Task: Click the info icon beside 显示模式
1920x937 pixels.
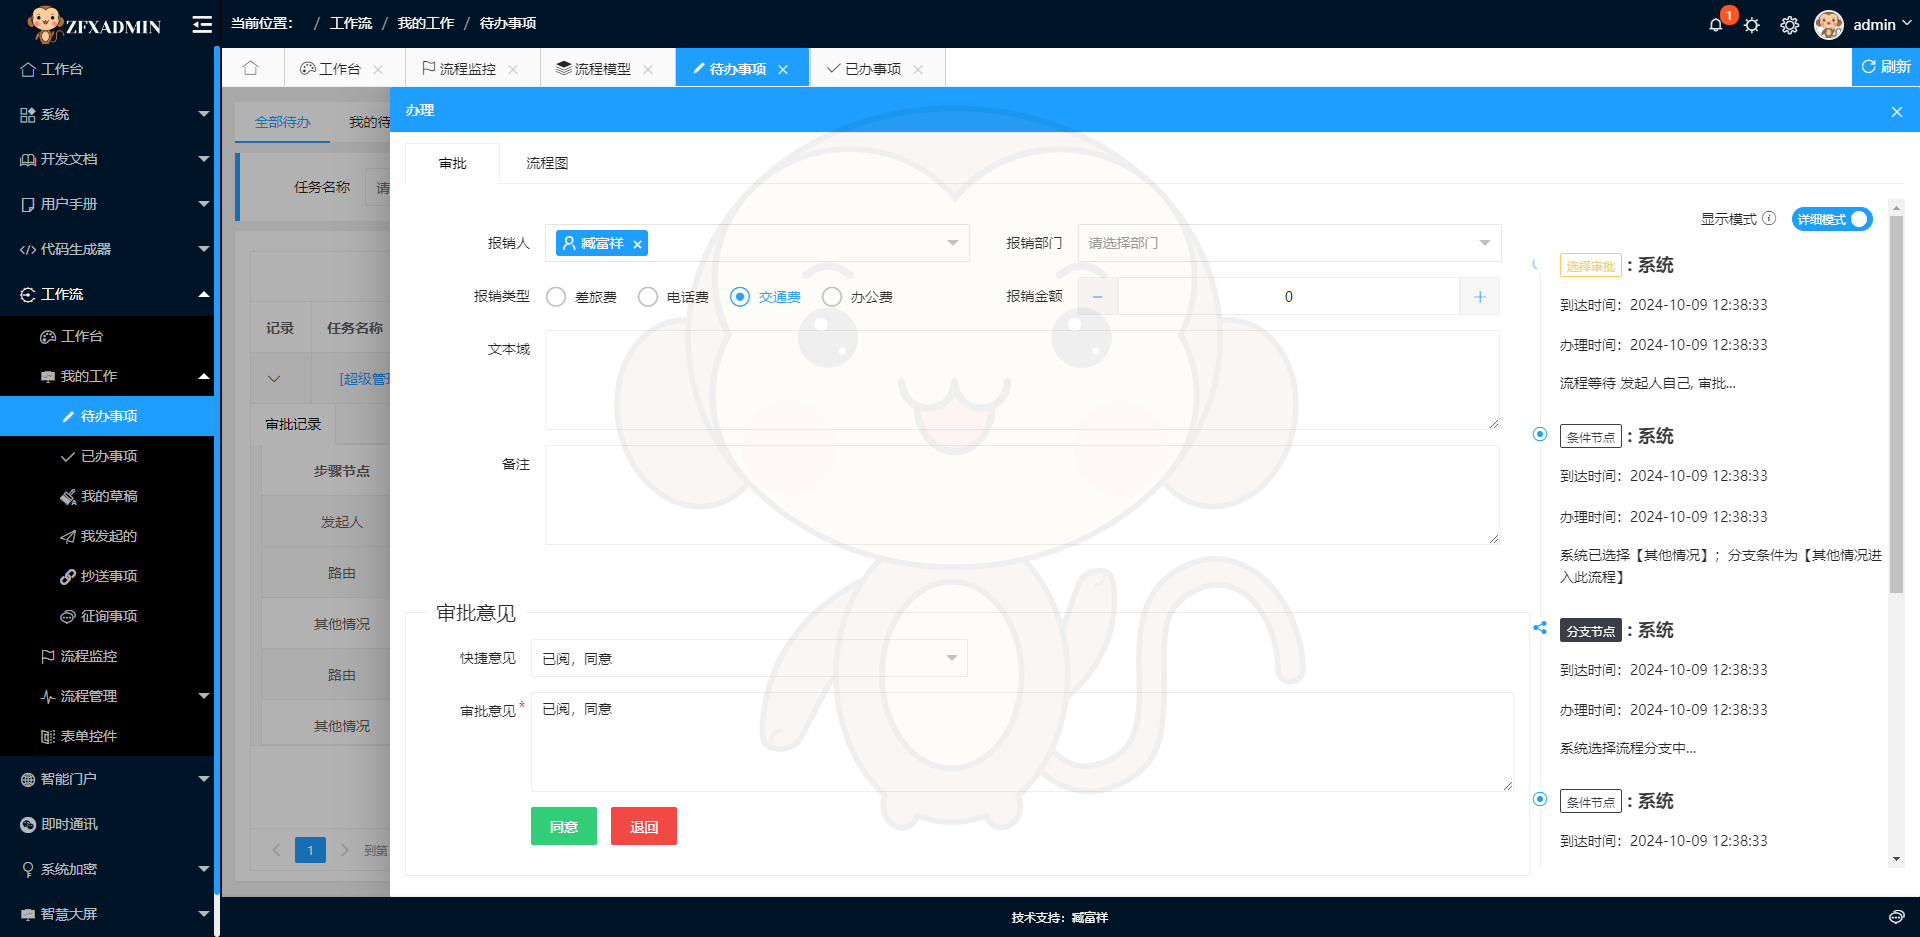Action: click(x=1769, y=218)
